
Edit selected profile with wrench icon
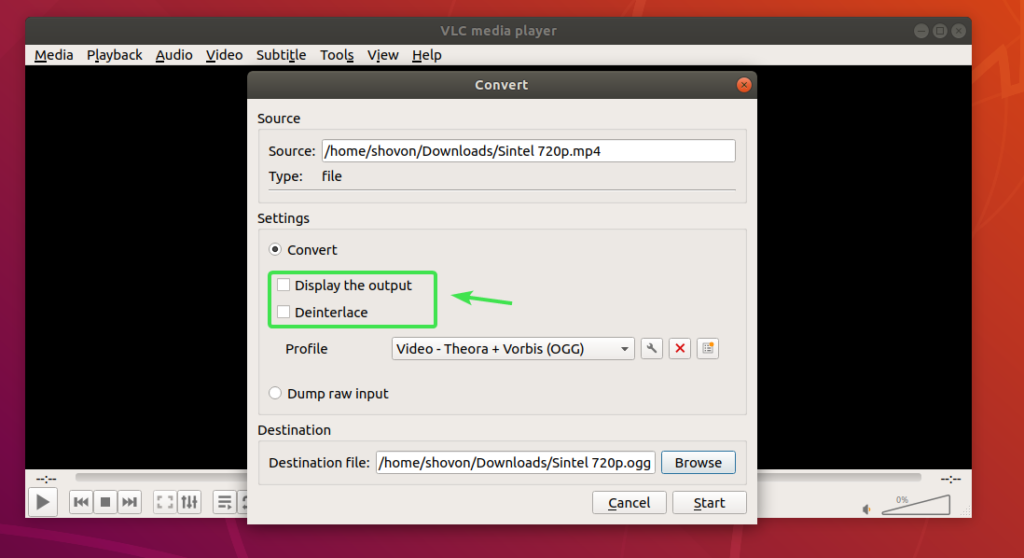[652, 348]
